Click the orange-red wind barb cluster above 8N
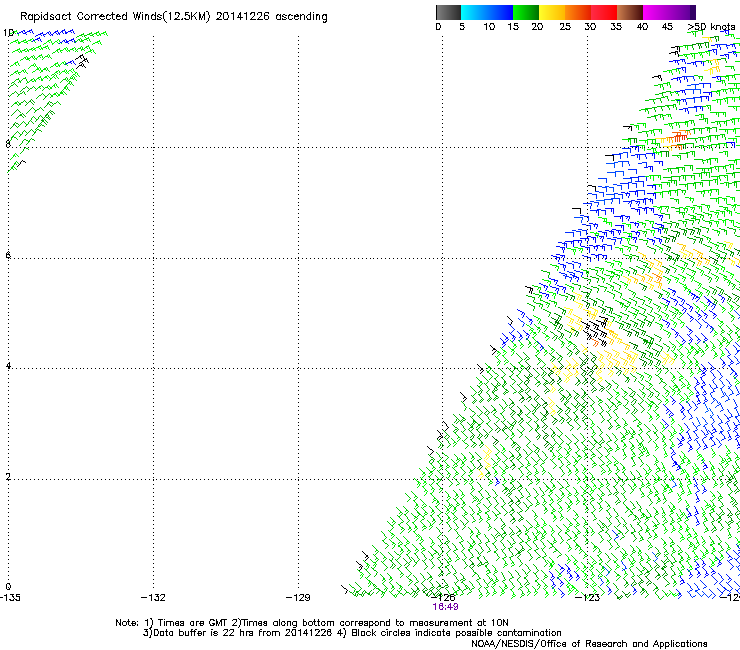Image resolution: width=740 pixels, height=650 pixels. tap(678, 137)
